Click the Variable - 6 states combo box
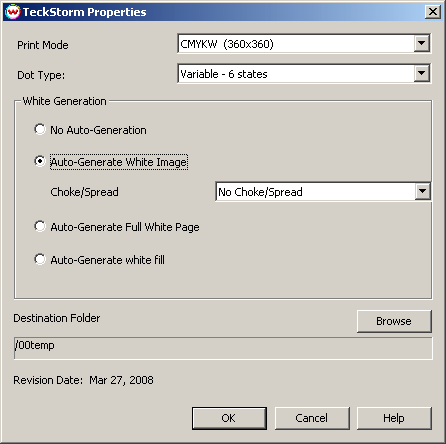The height and width of the screenshot is (444, 446). [x=304, y=73]
